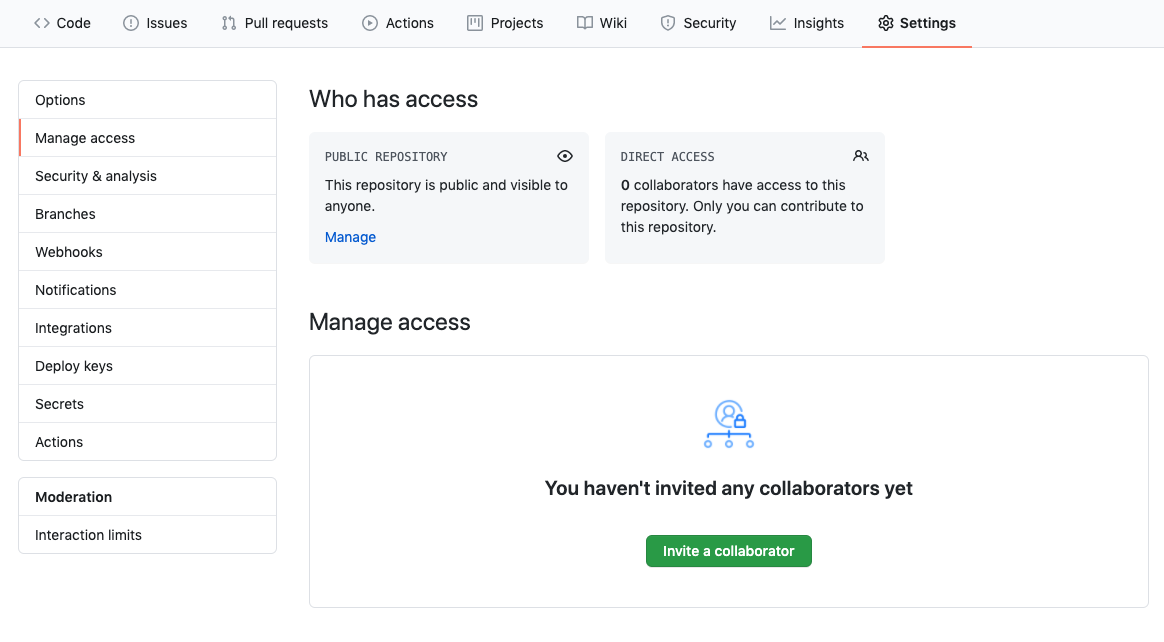Open Options in the settings sidebar
1164x642 pixels.
click(x=60, y=100)
